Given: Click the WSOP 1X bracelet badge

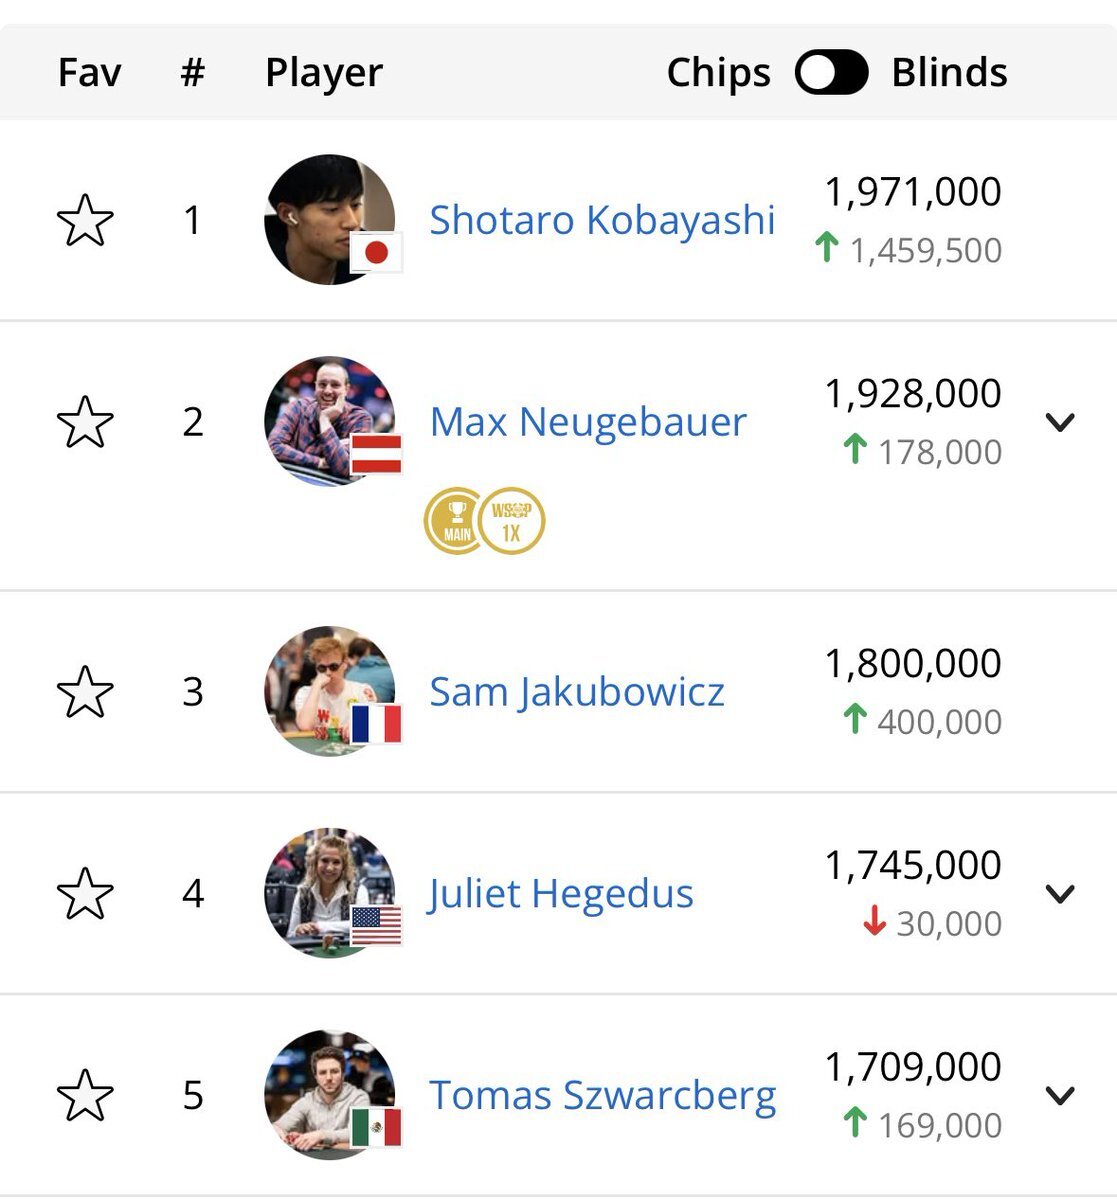Looking at the screenshot, I should point(512,521).
